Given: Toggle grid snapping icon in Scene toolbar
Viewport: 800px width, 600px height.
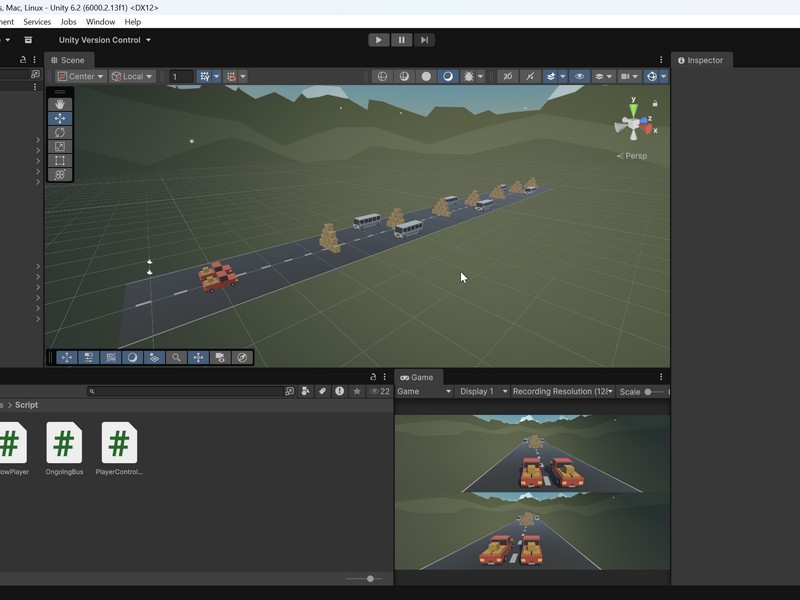Looking at the screenshot, I should (x=205, y=77).
